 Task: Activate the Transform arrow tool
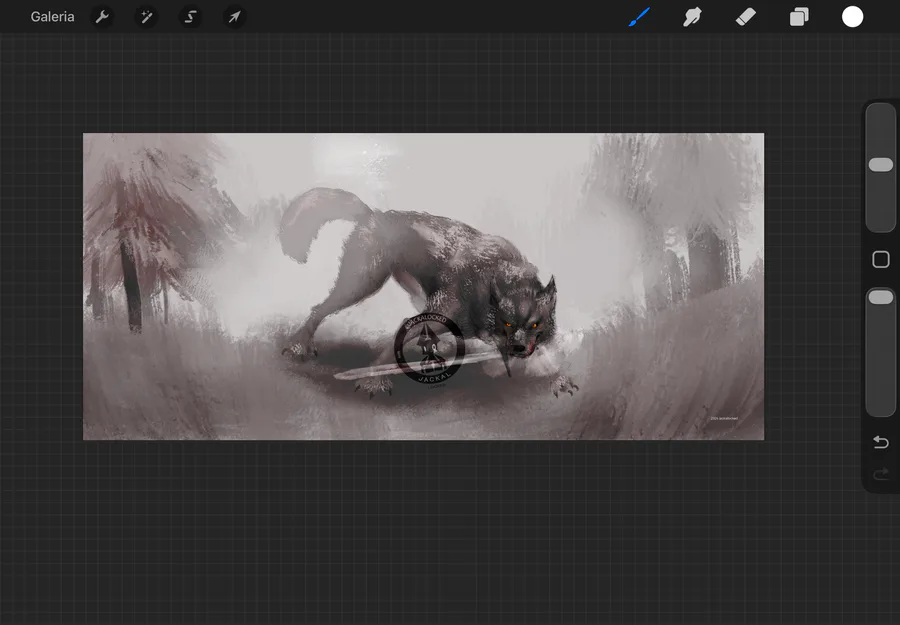pos(234,17)
